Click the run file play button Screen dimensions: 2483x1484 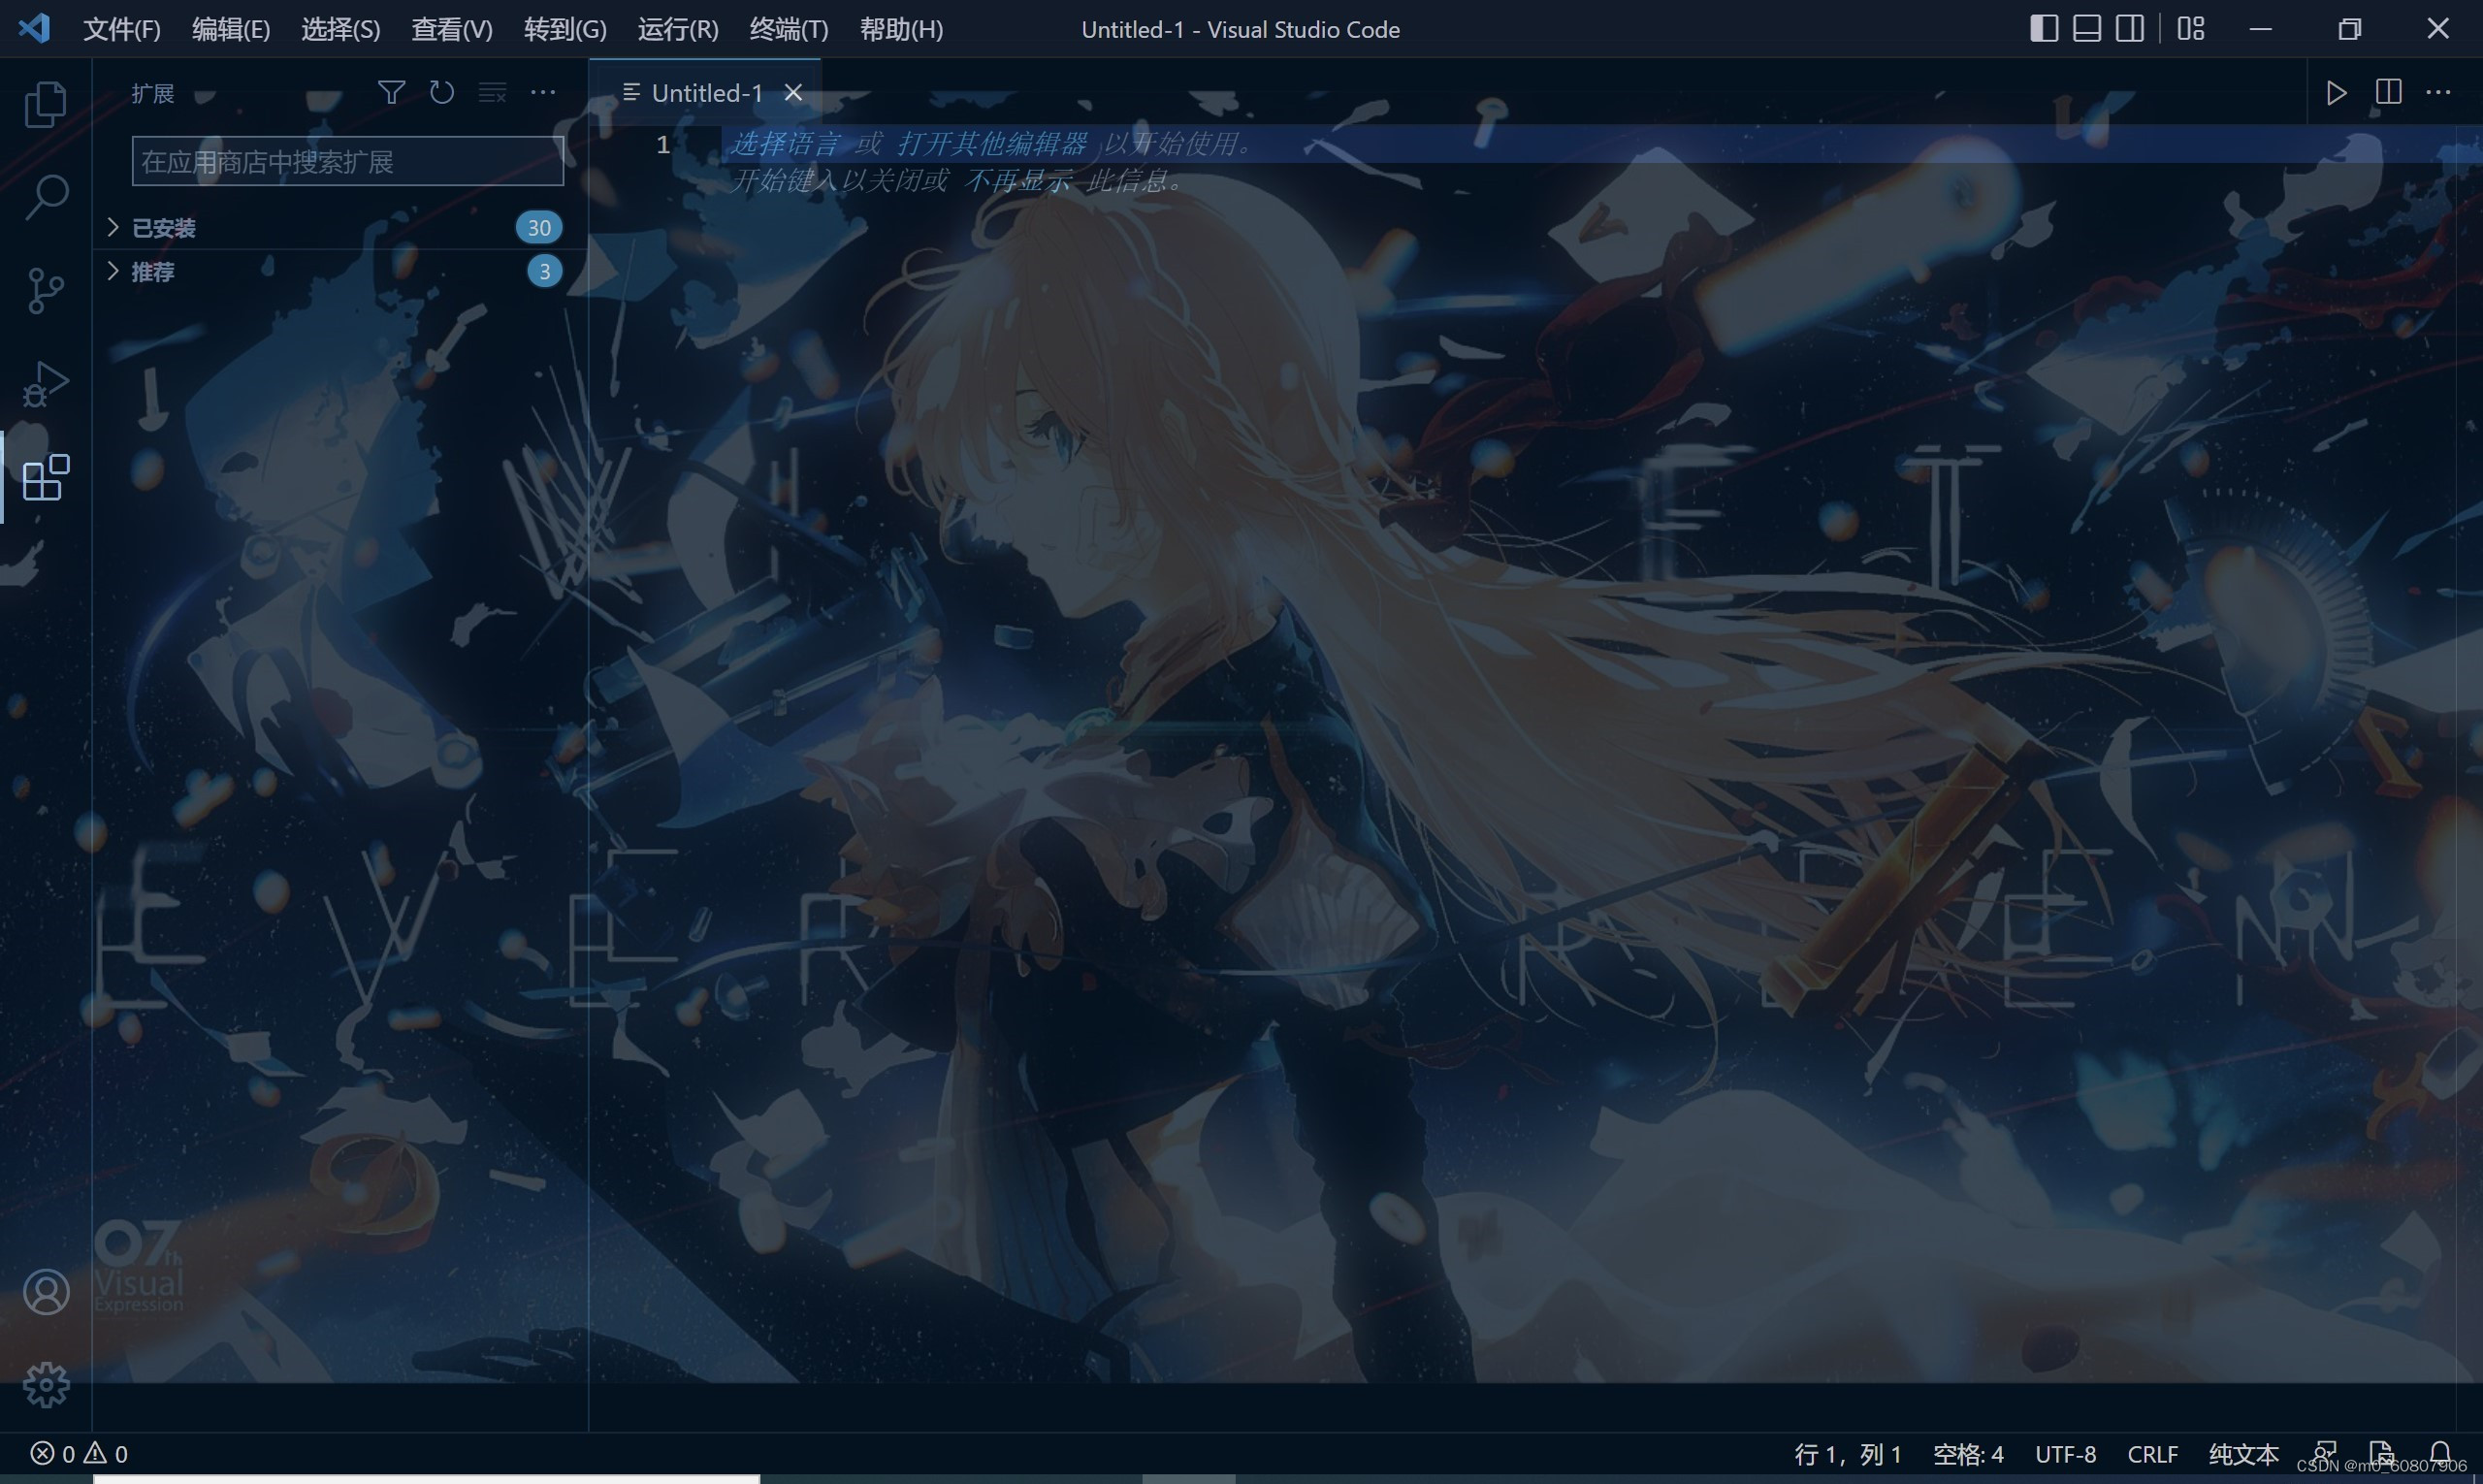coord(2336,93)
